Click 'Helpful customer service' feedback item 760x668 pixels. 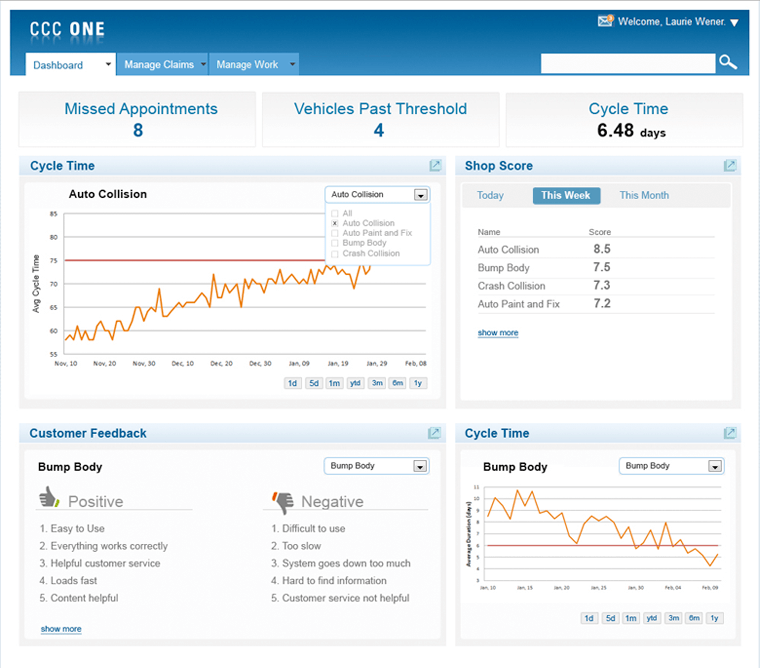click(x=100, y=563)
